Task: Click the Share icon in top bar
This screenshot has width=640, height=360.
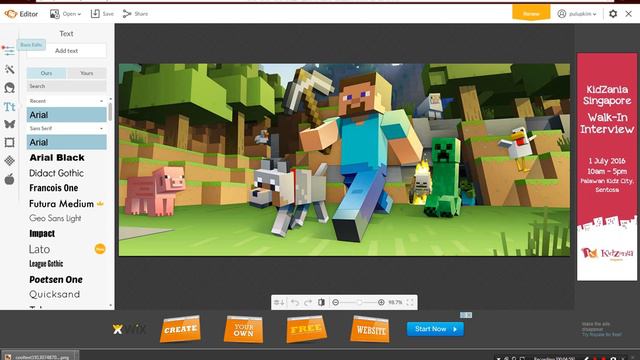Action: tap(127, 14)
